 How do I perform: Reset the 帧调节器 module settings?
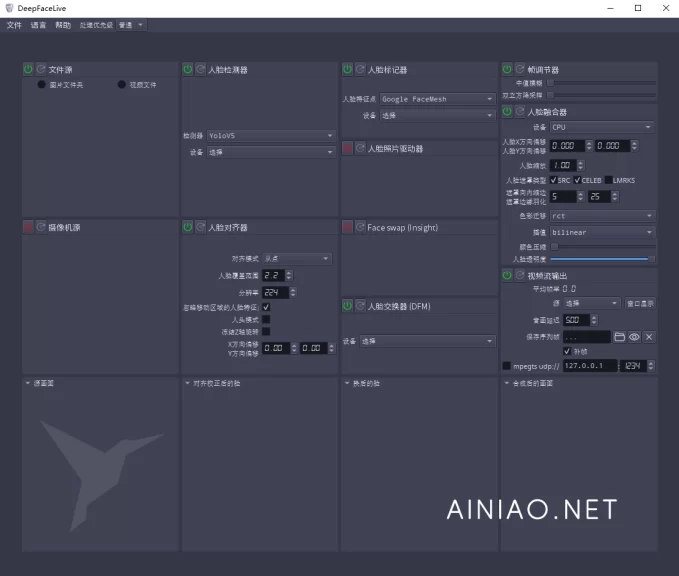(x=520, y=69)
